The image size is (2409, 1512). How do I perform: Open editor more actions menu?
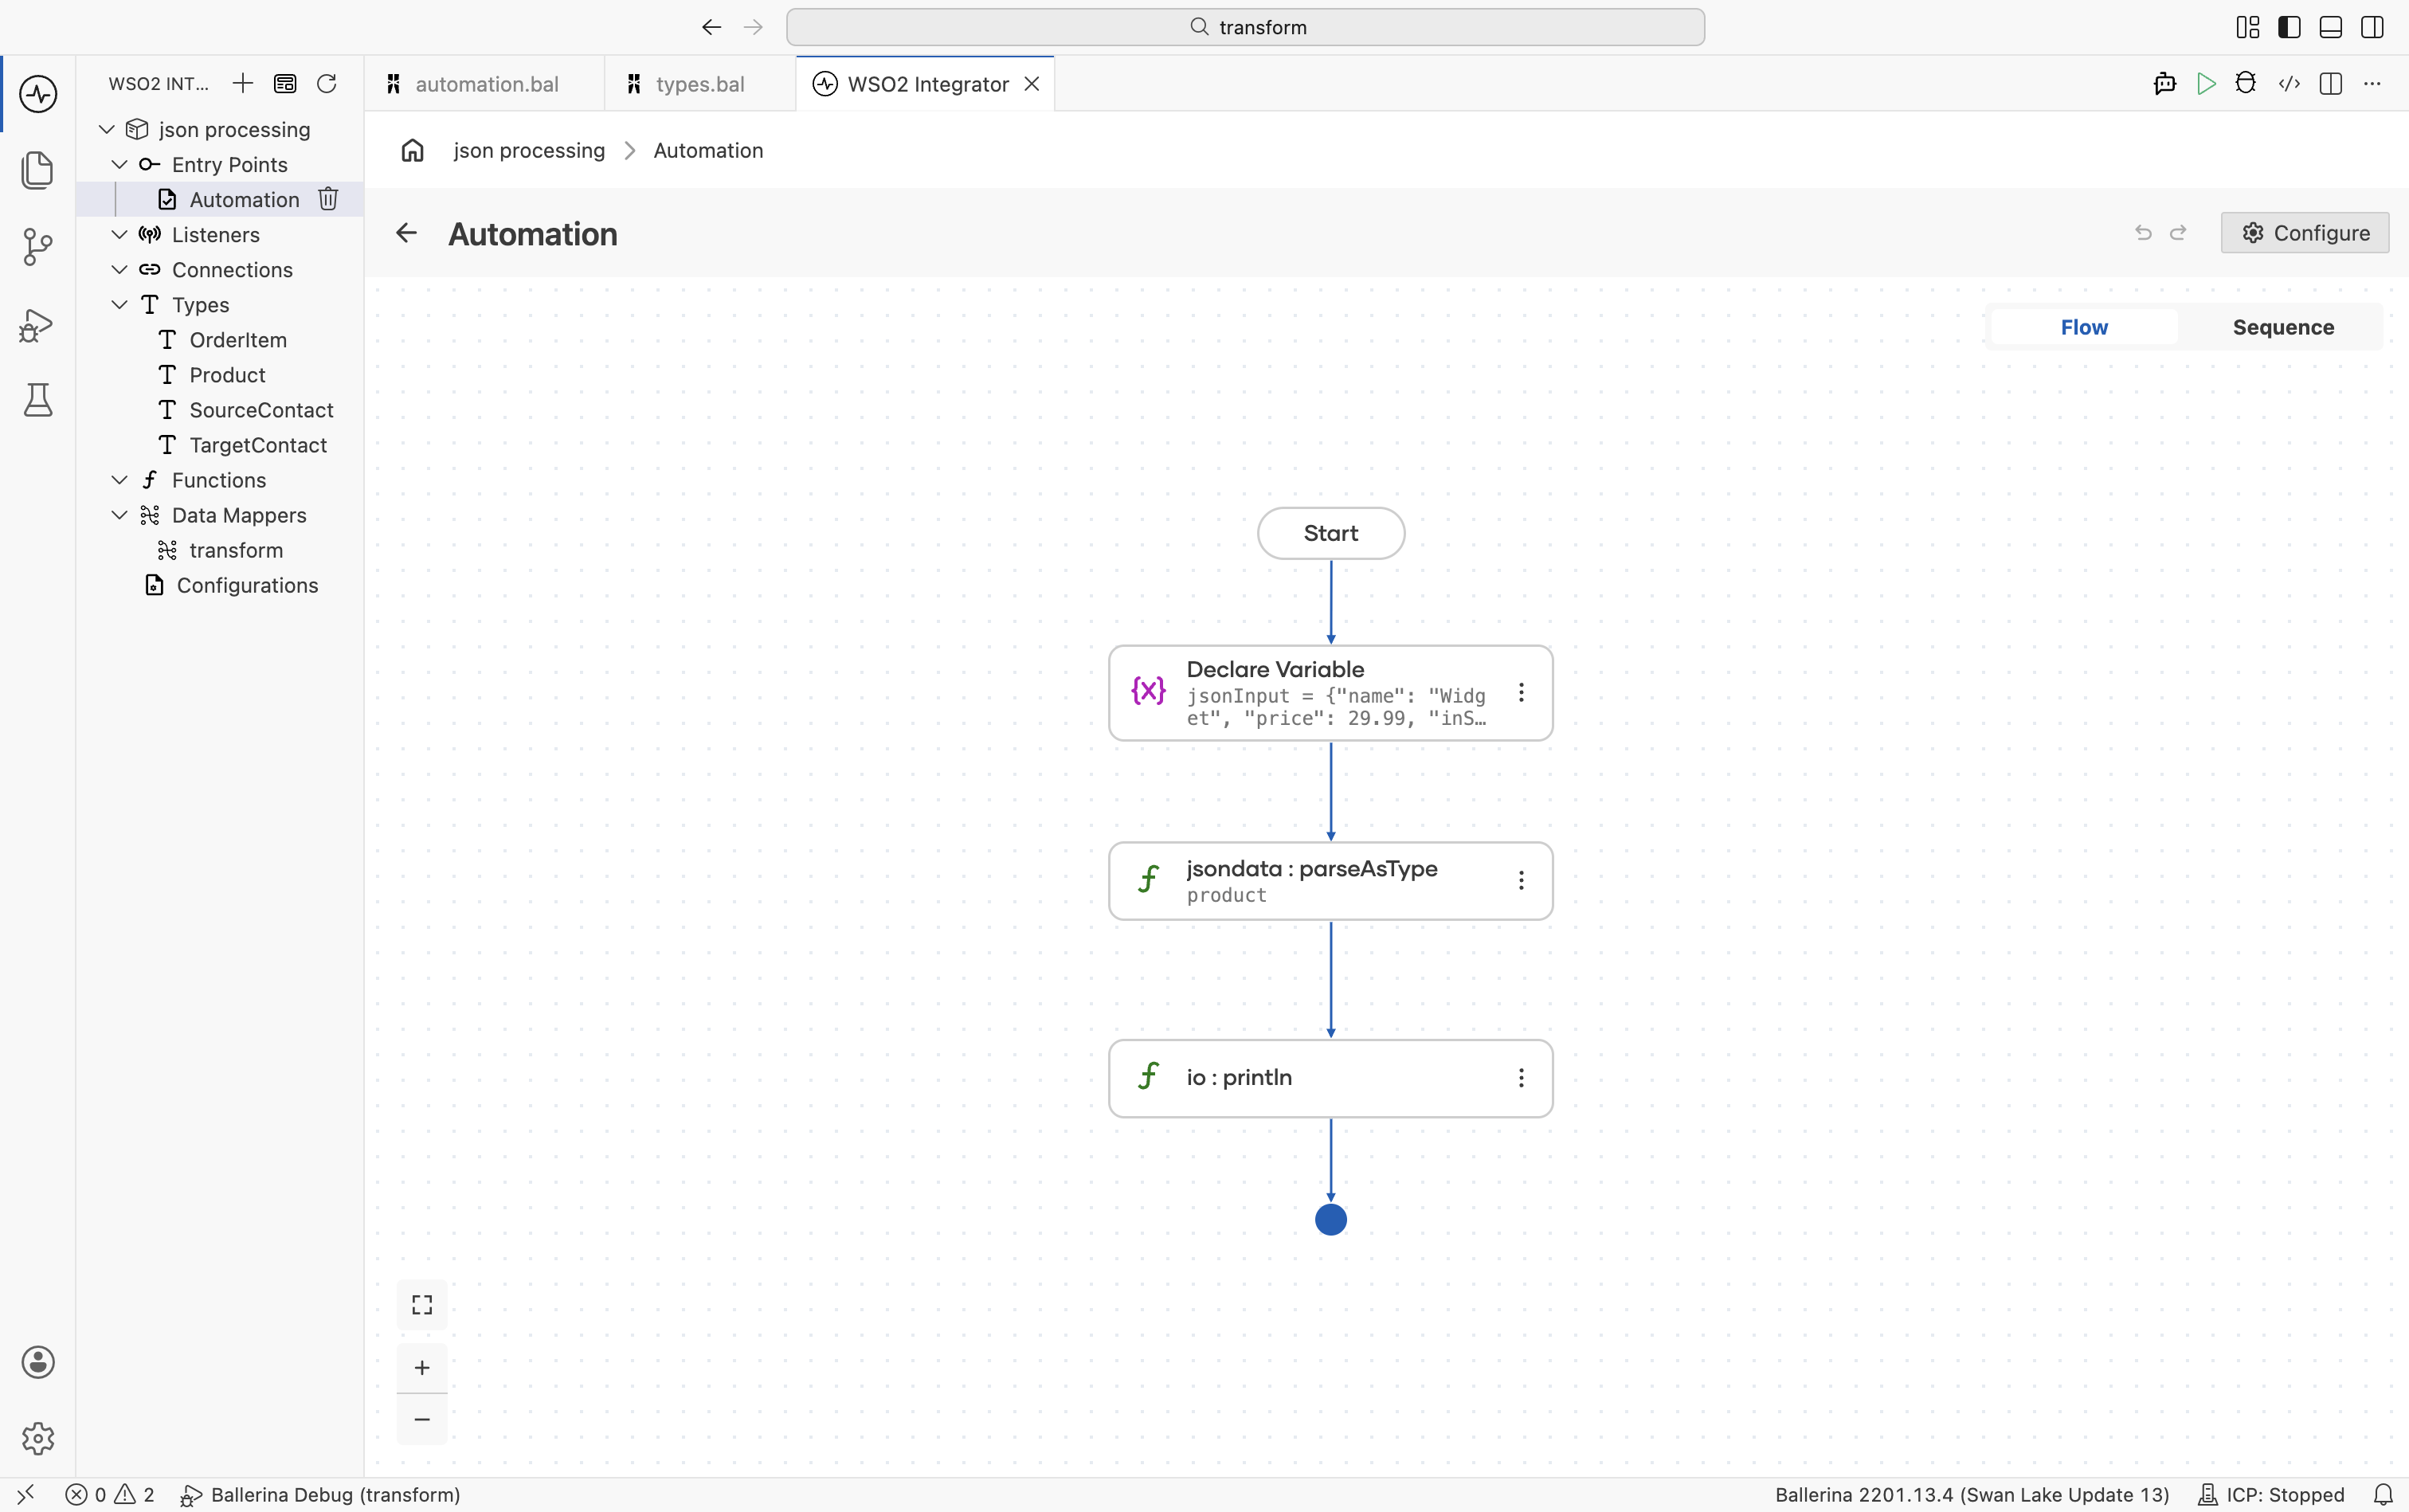tap(2372, 83)
